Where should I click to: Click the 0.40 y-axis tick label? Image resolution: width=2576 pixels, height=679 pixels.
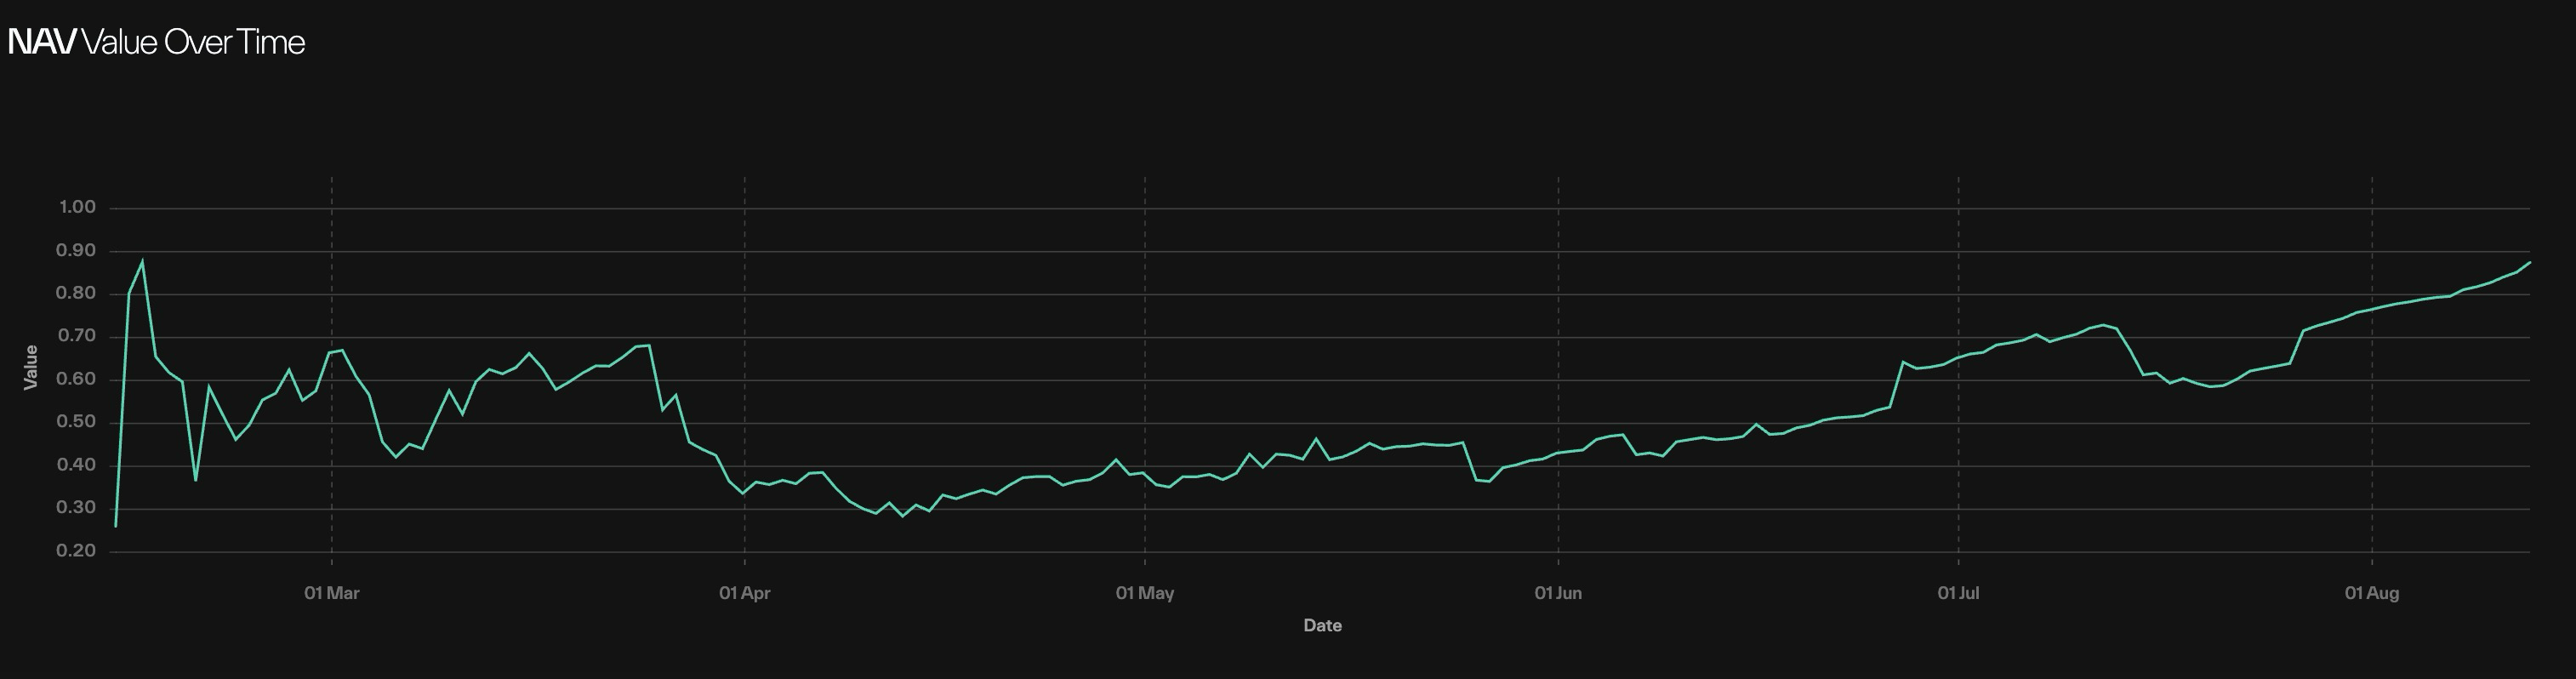click(x=77, y=466)
